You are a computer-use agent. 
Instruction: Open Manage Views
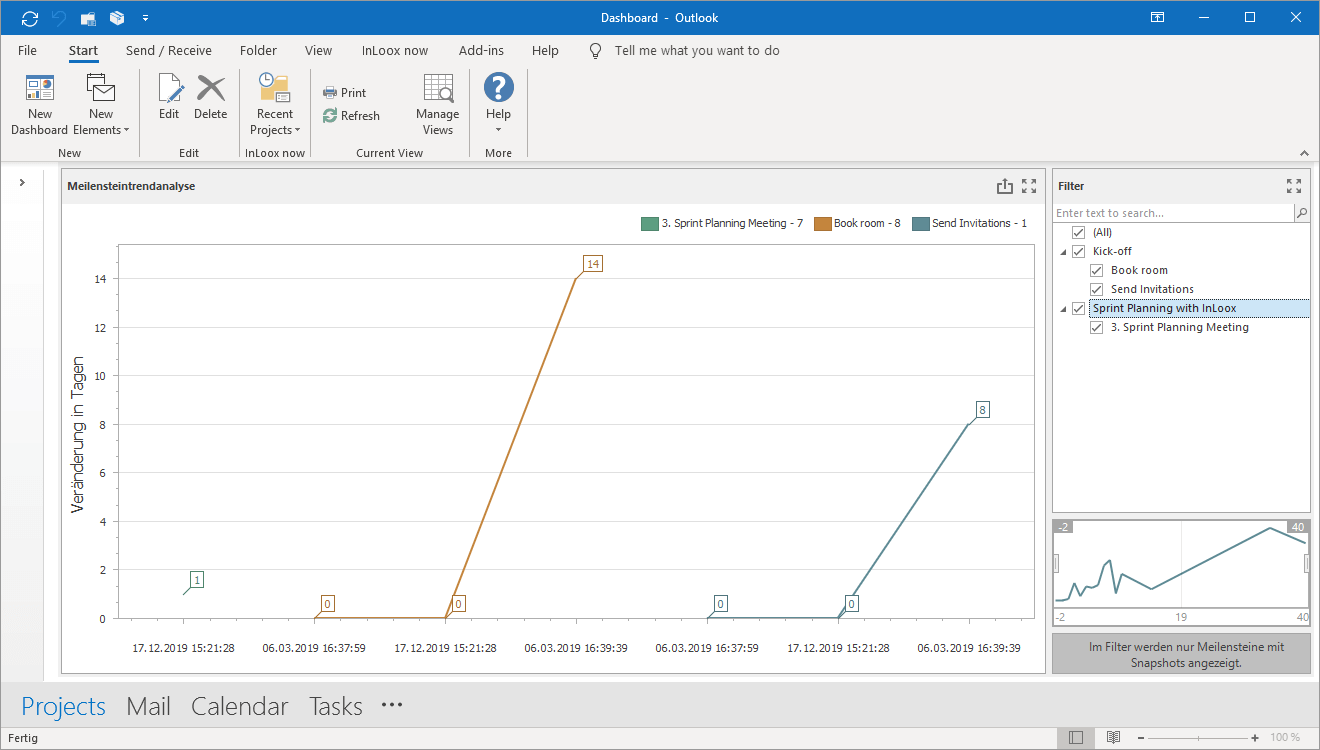click(x=437, y=105)
